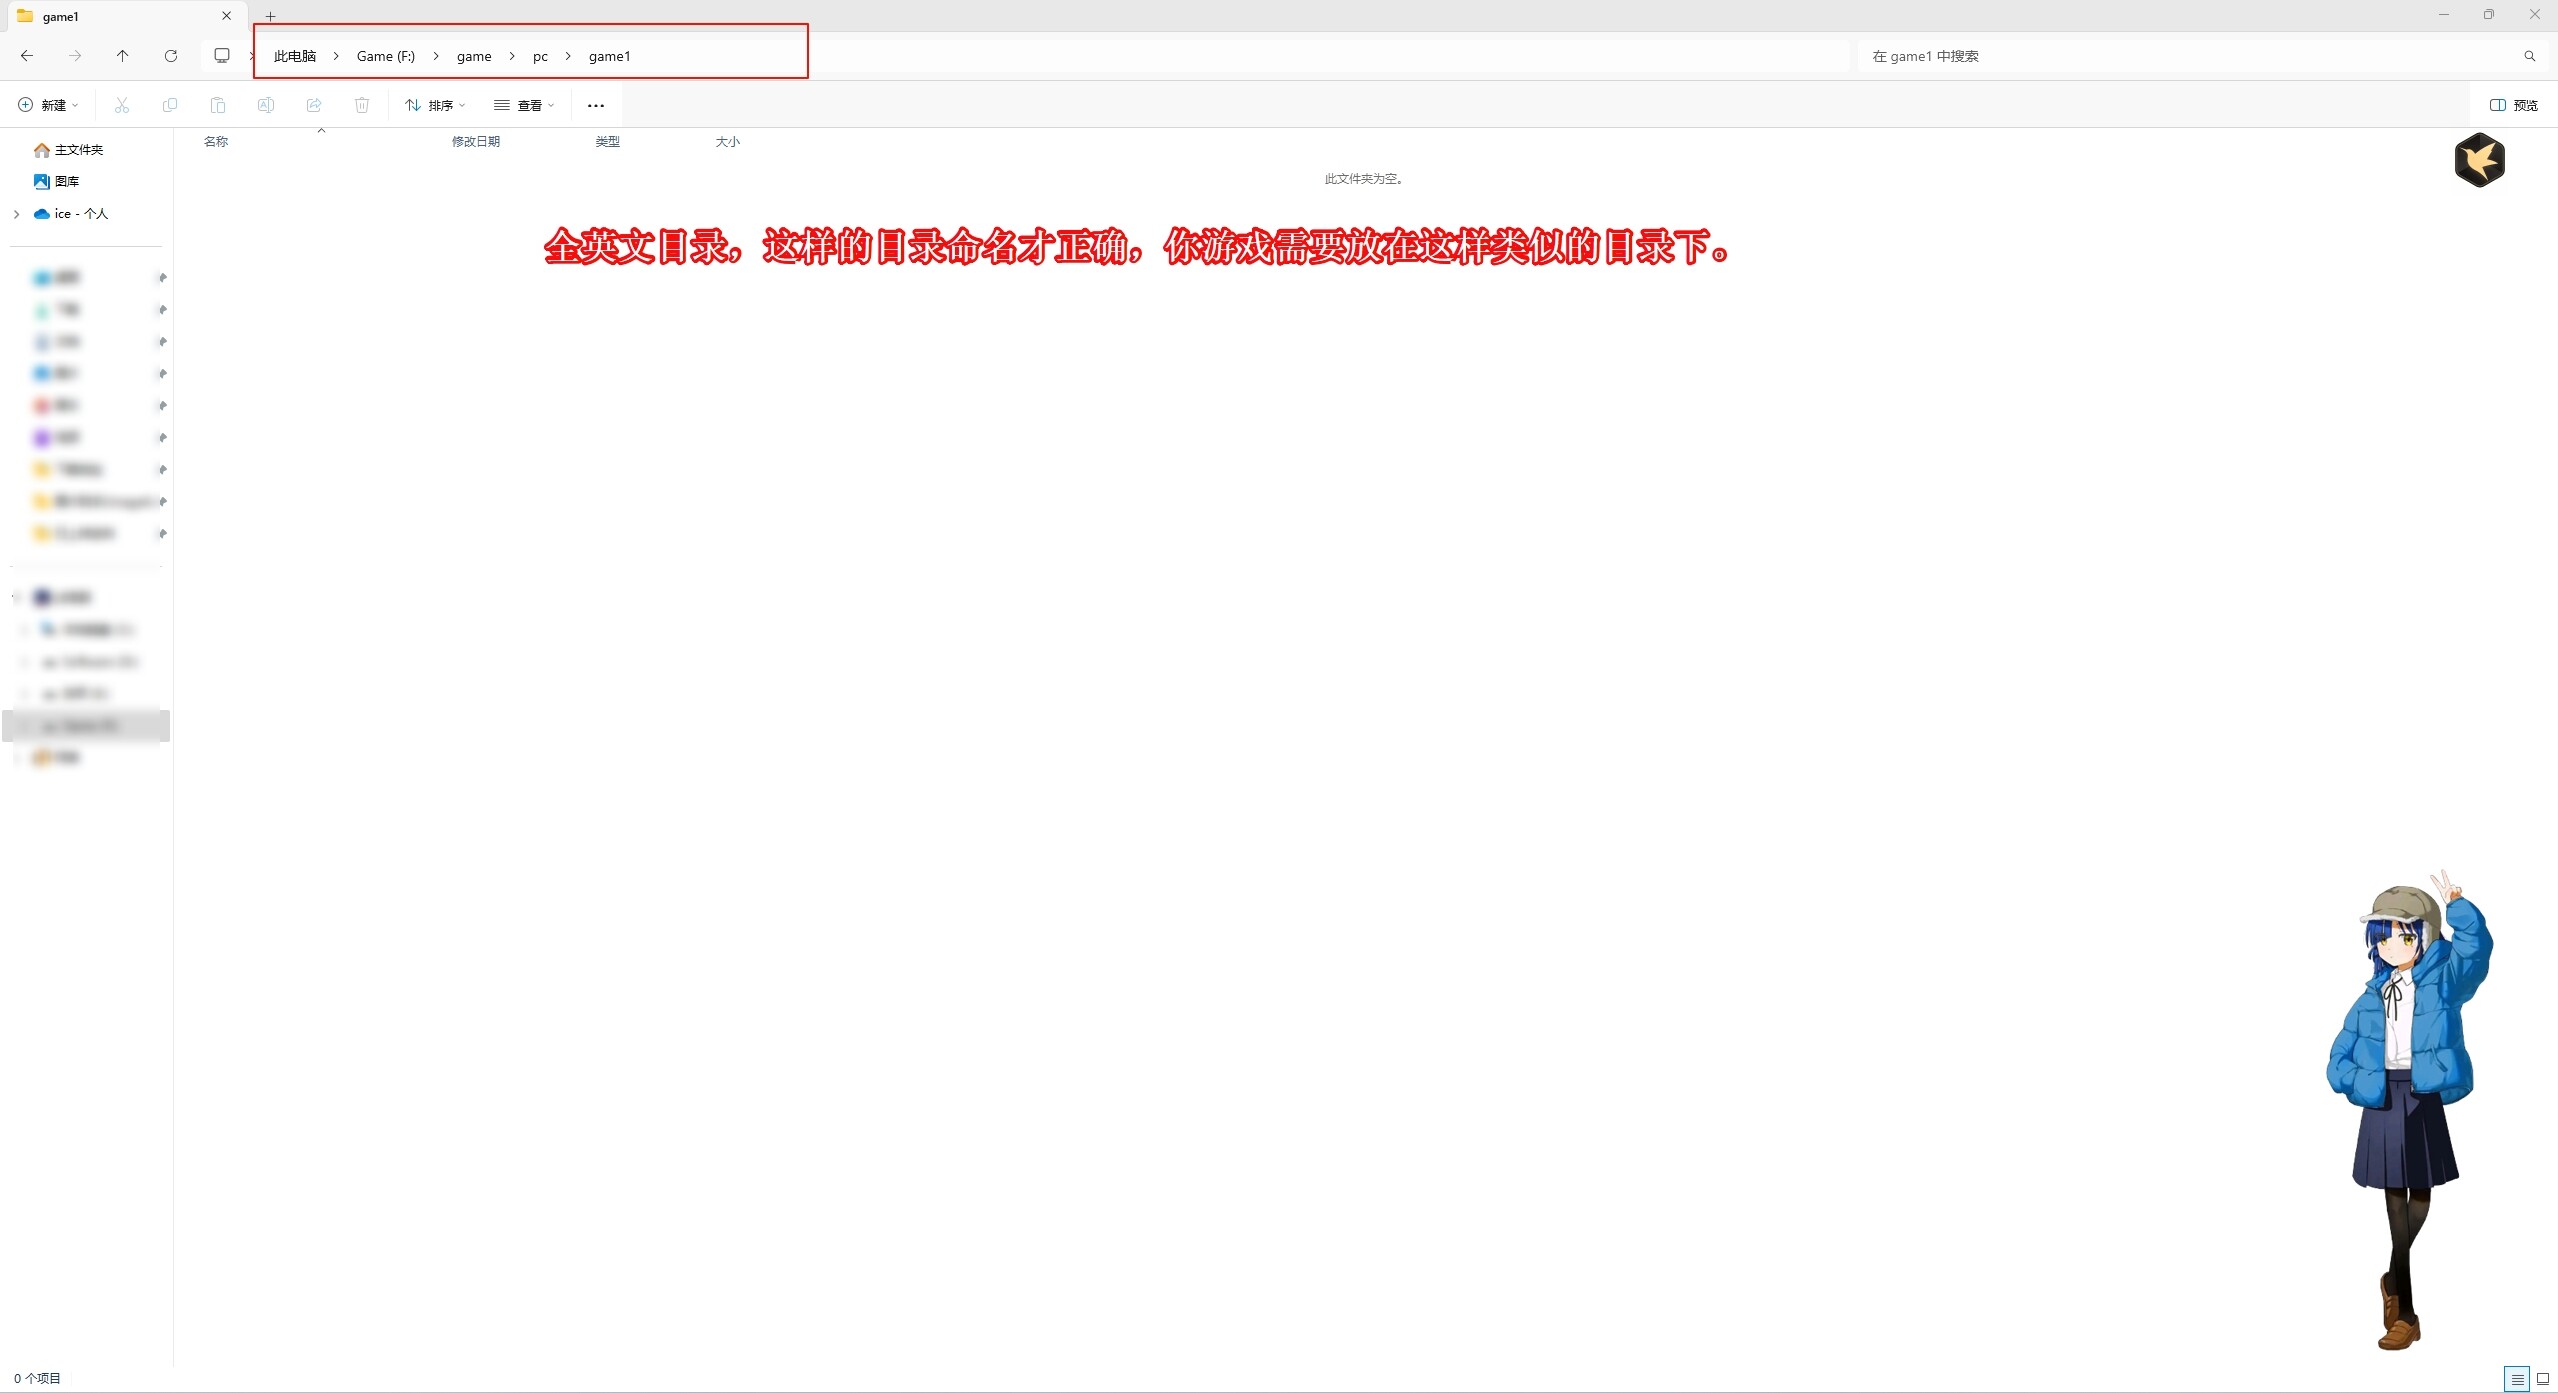The image size is (2558, 1393).
Task: Click the Cut scissors icon
Action: point(122,105)
